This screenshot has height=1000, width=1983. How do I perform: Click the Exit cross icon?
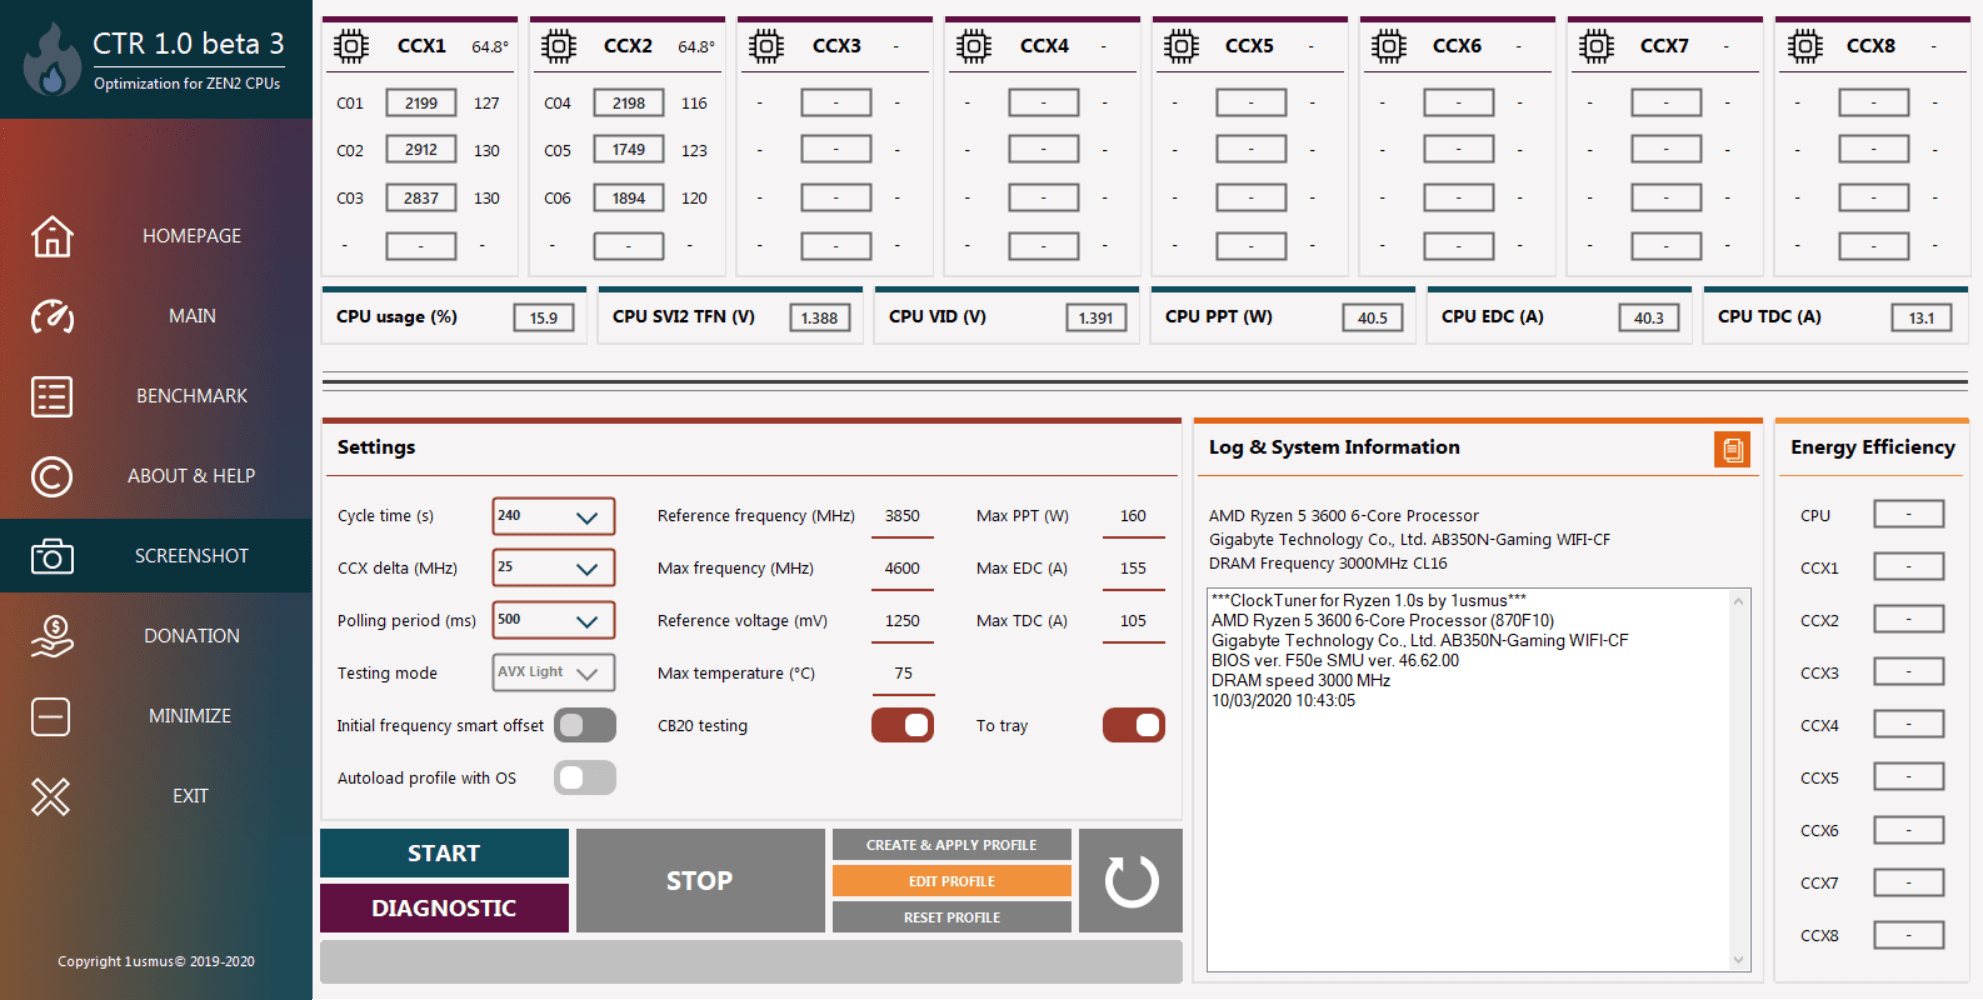(51, 796)
